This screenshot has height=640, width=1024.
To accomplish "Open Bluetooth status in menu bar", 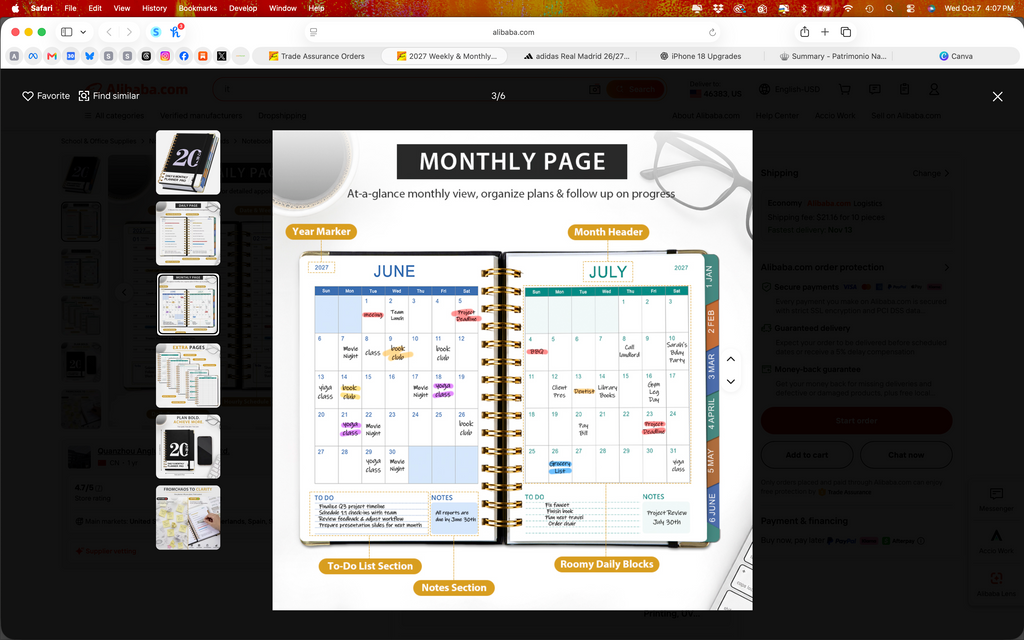I will 804,8.
